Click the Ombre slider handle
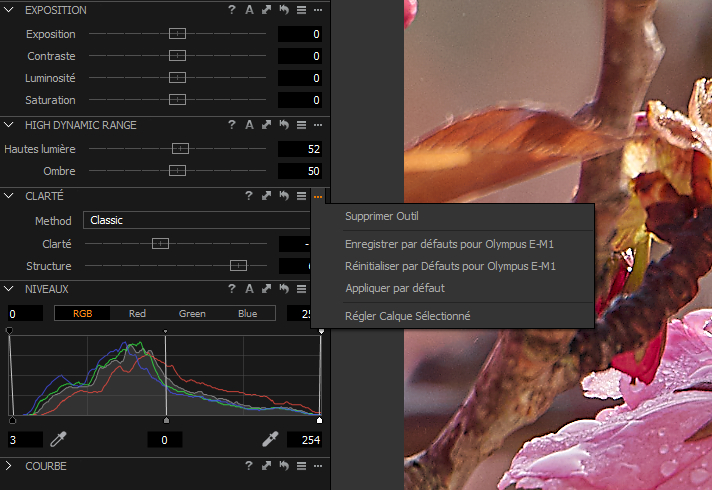Screen dimensions: 712x490 tap(177, 171)
